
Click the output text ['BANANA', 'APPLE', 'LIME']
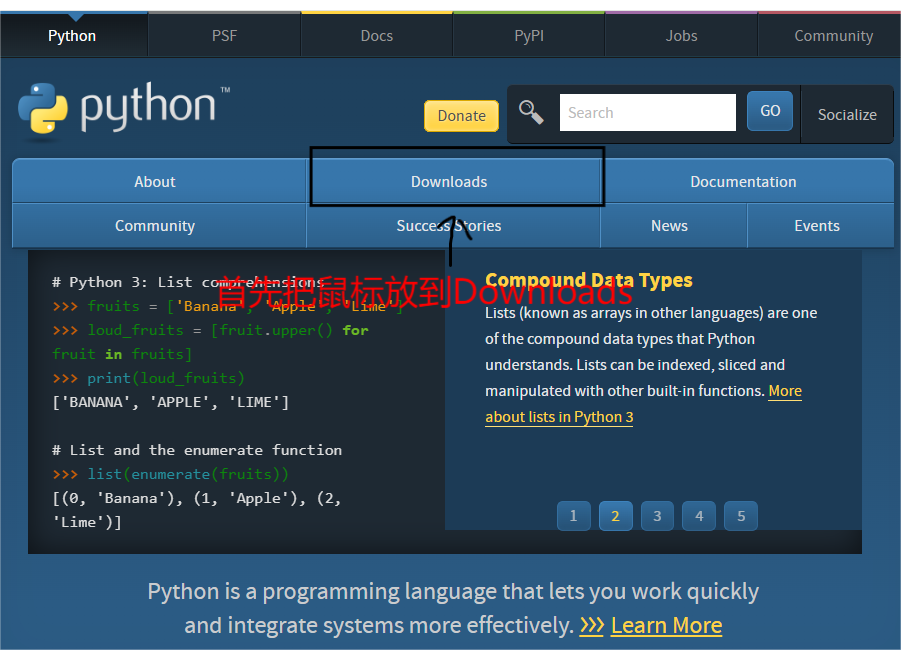(171, 402)
